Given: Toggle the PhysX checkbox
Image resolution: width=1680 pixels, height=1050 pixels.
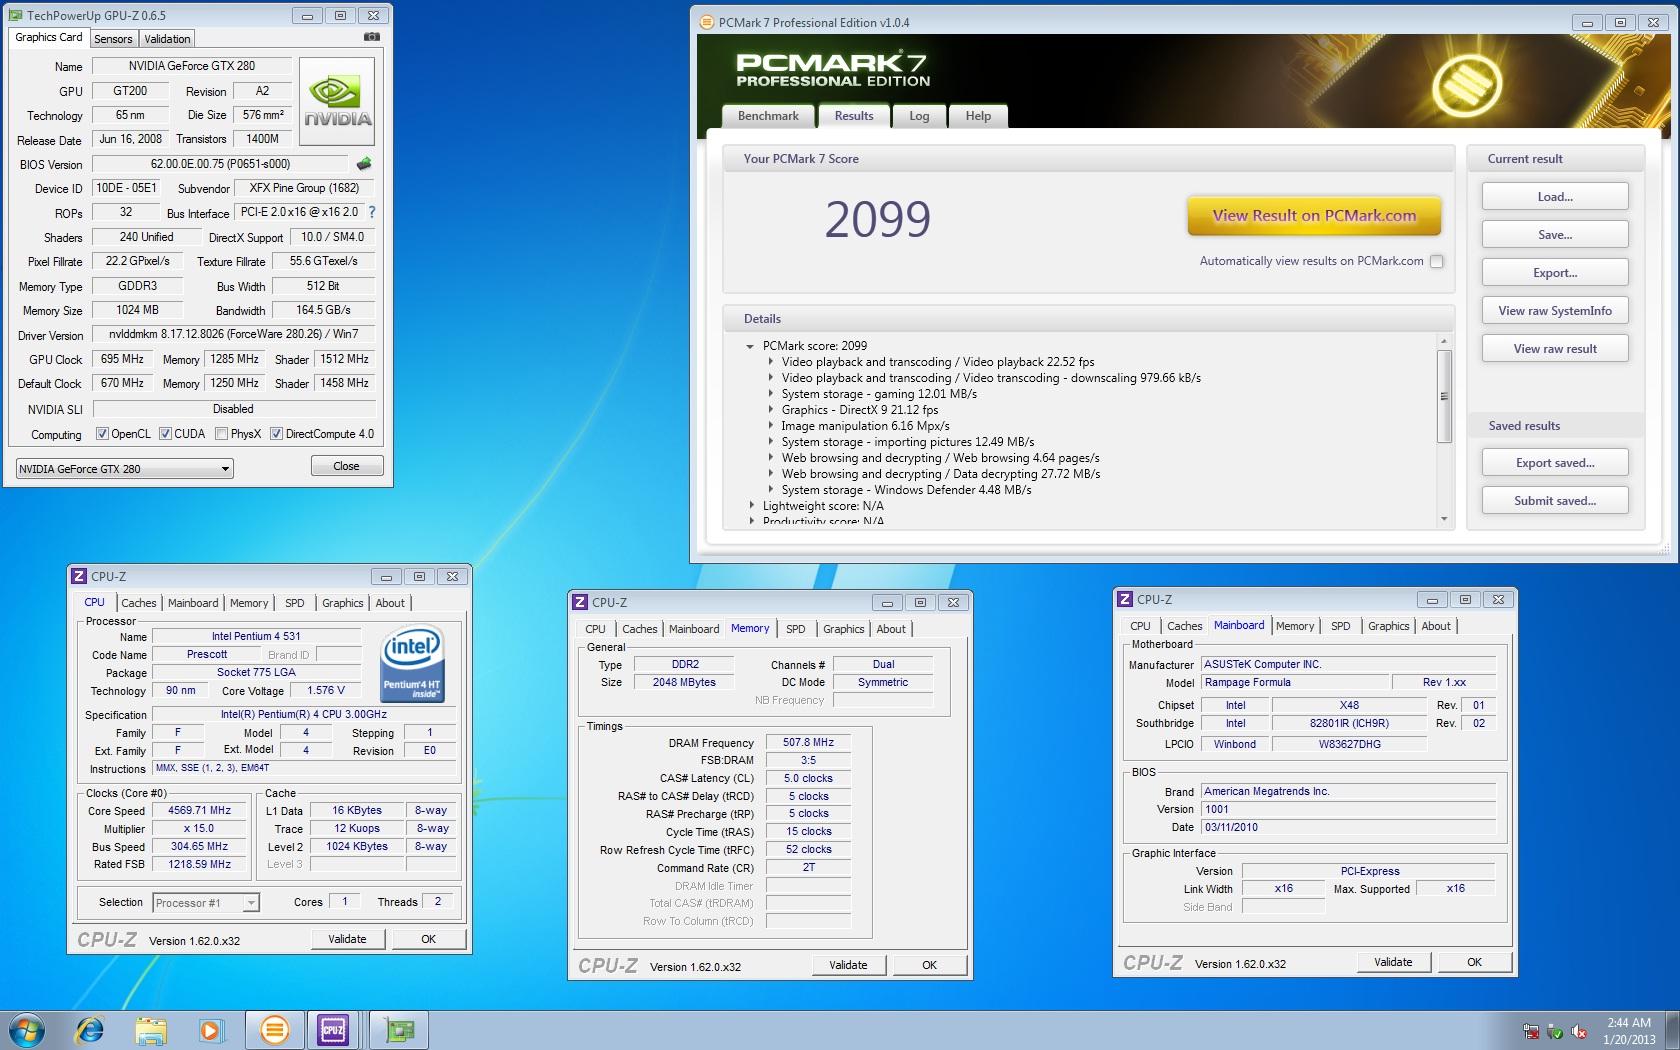Looking at the screenshot, I should pos(221,434).
